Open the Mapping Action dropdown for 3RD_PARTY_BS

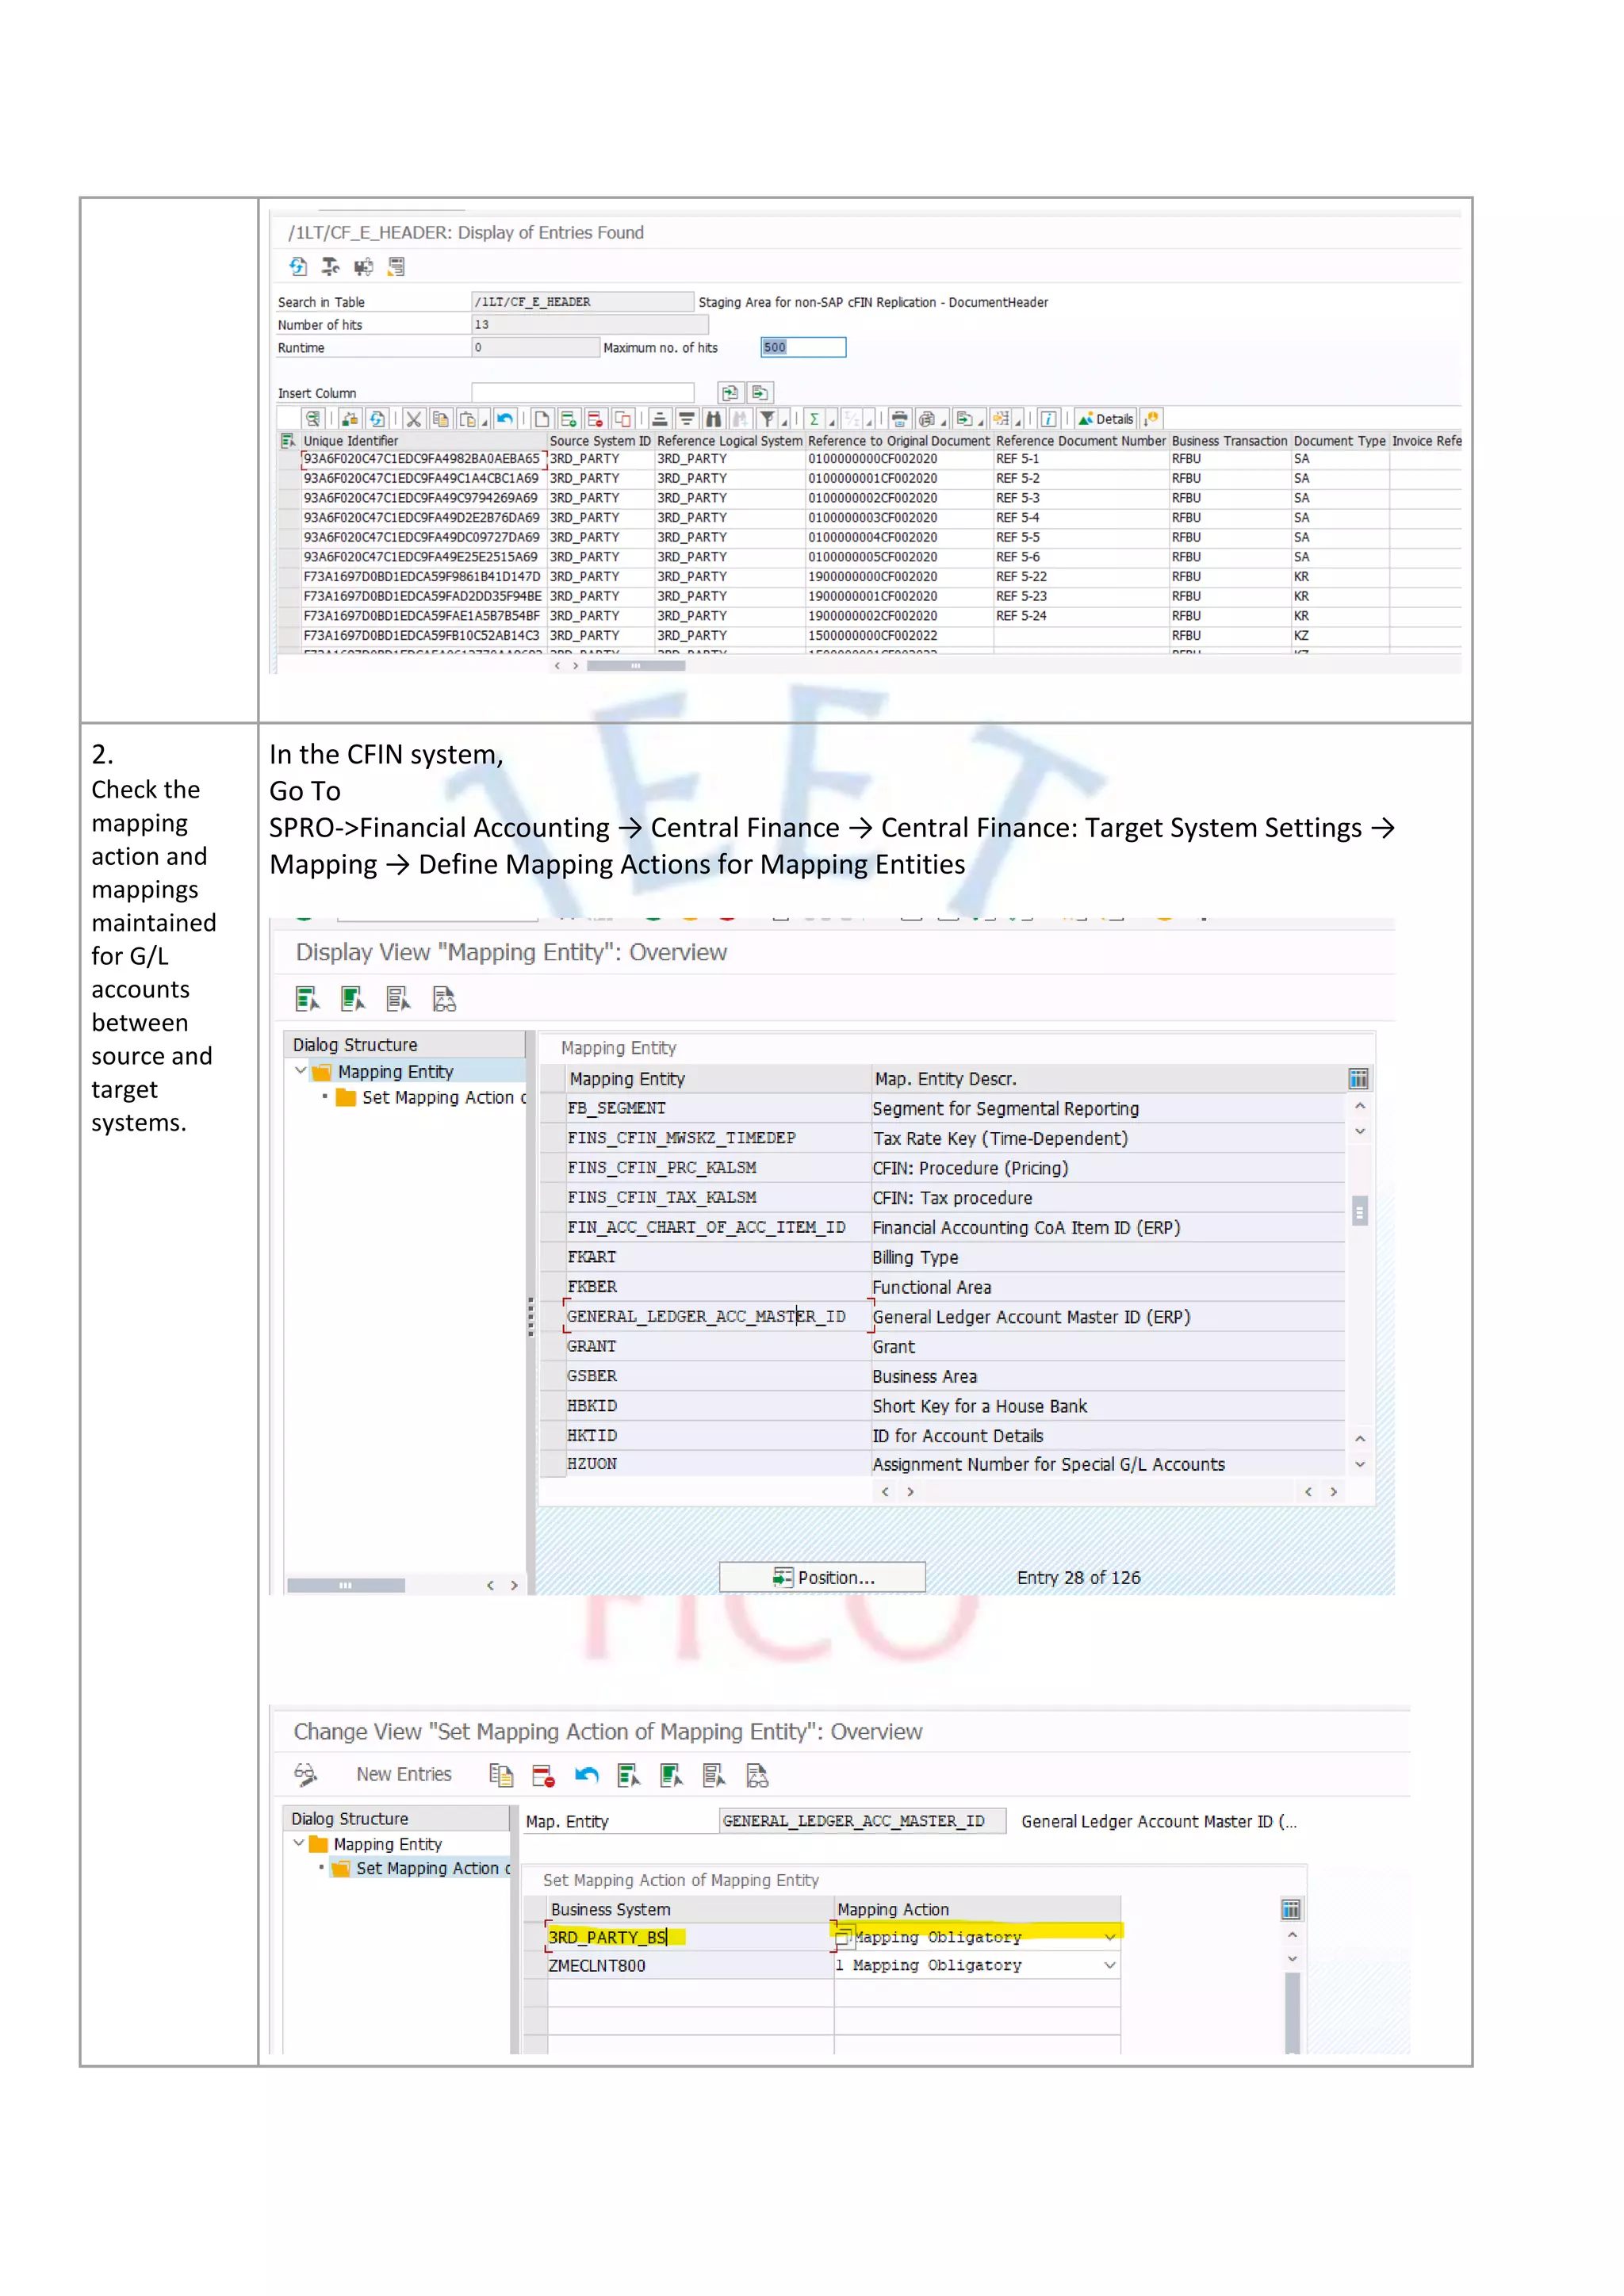(1109, 1937)
